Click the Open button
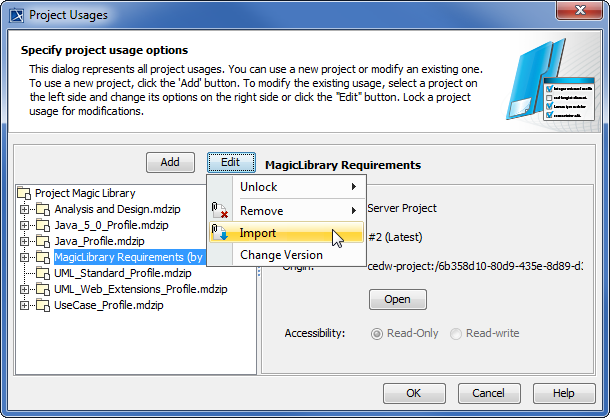610x418 pixels. coord(397,299)
